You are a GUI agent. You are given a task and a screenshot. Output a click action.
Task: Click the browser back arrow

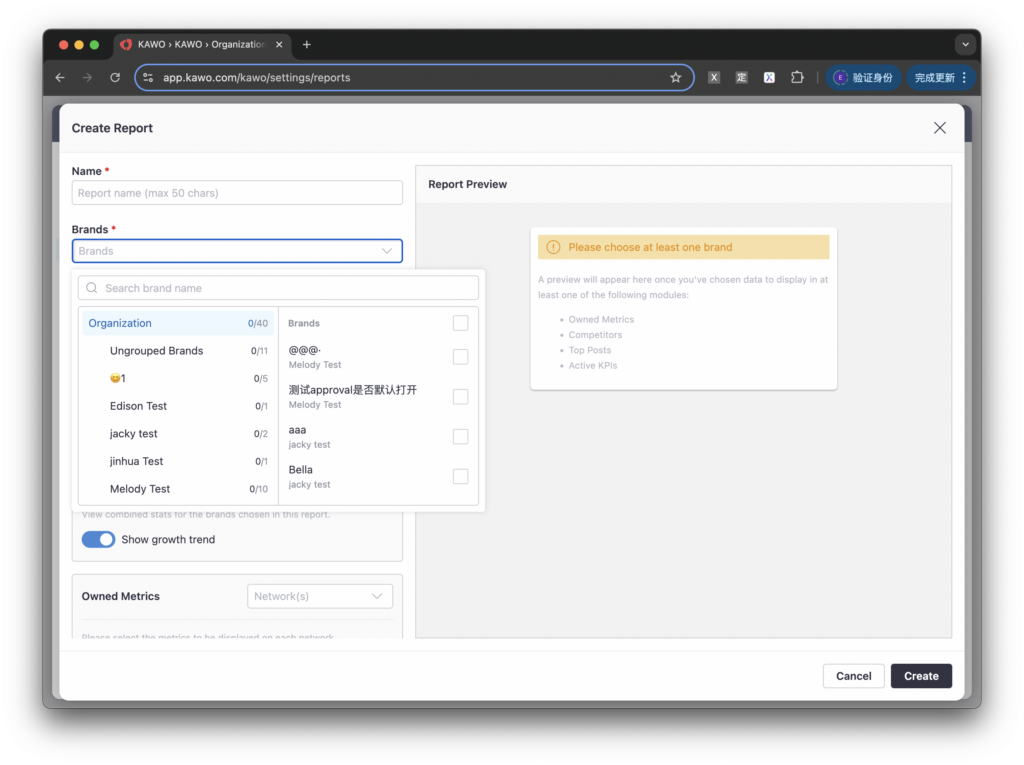[60, 78]
